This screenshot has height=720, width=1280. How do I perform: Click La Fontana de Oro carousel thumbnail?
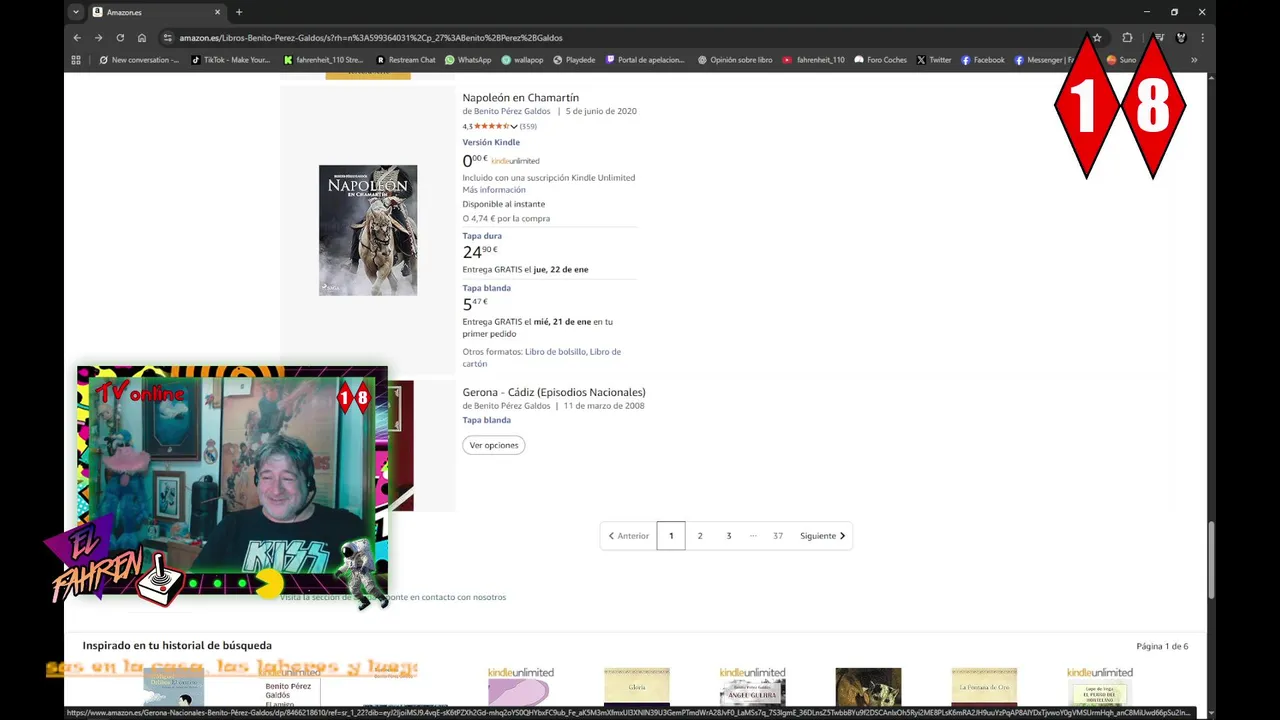click(x=984, y=687)
